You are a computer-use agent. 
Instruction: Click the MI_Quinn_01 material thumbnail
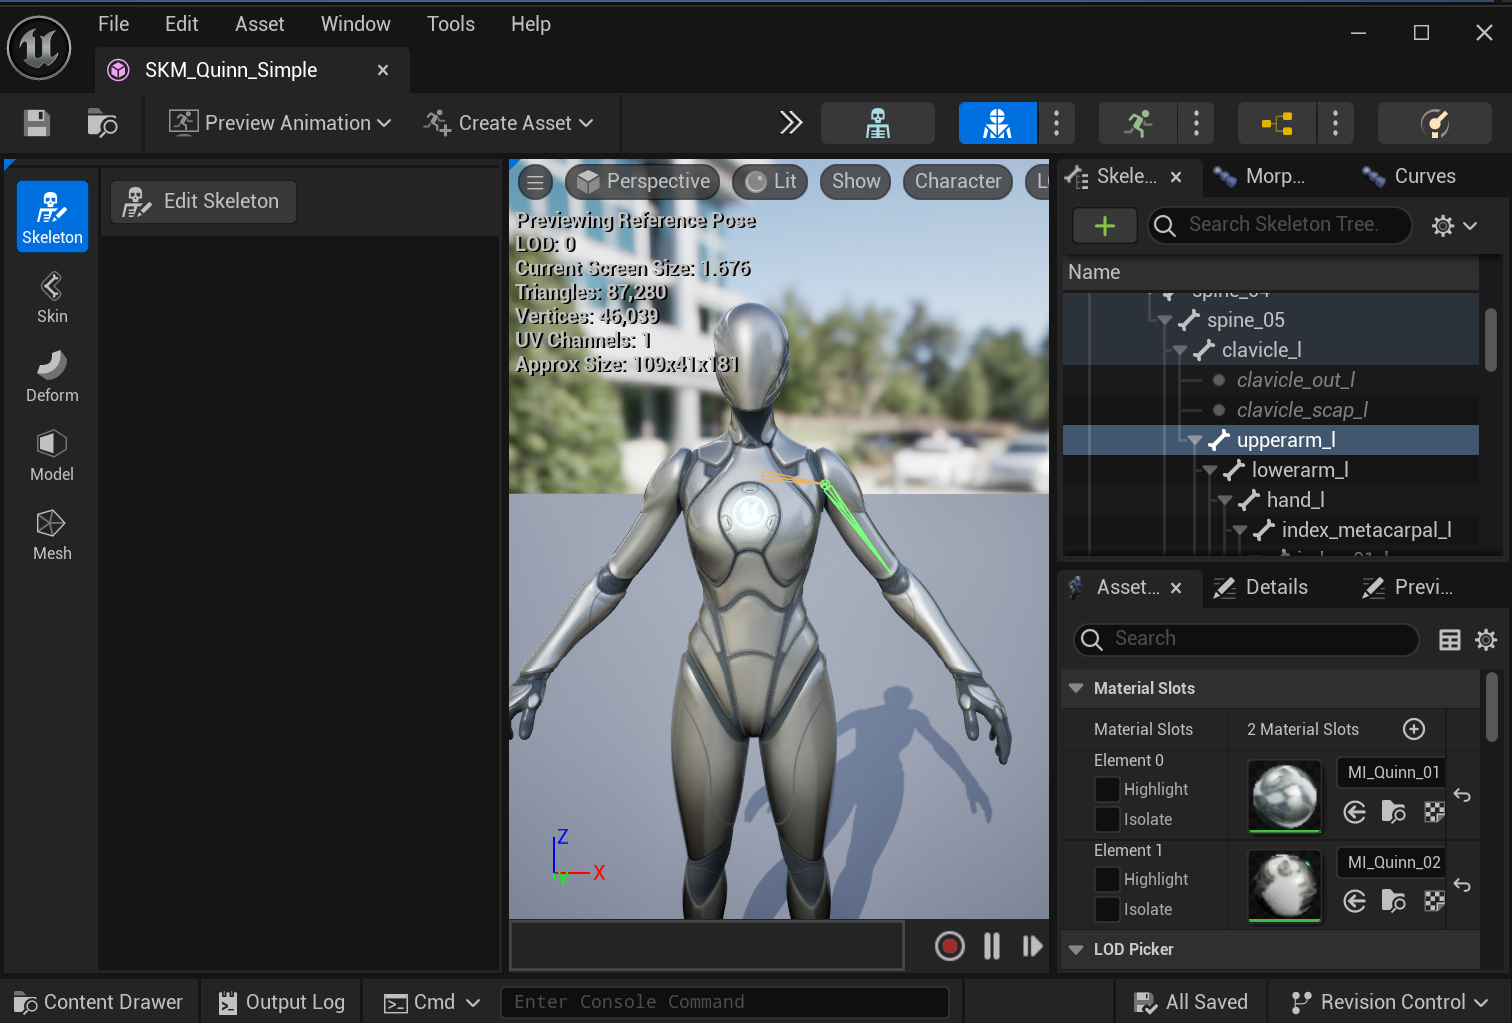1284,796
